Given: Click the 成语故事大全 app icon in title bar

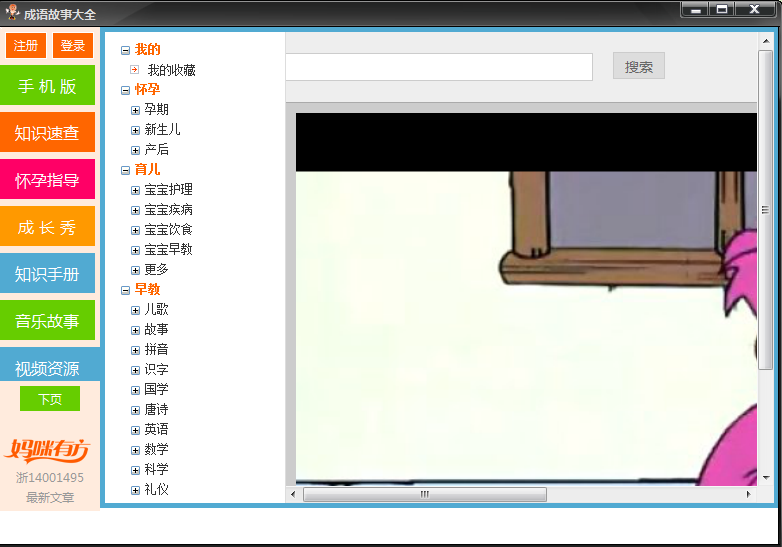Looking at the screenshot, I should click(x=11, y=12).
